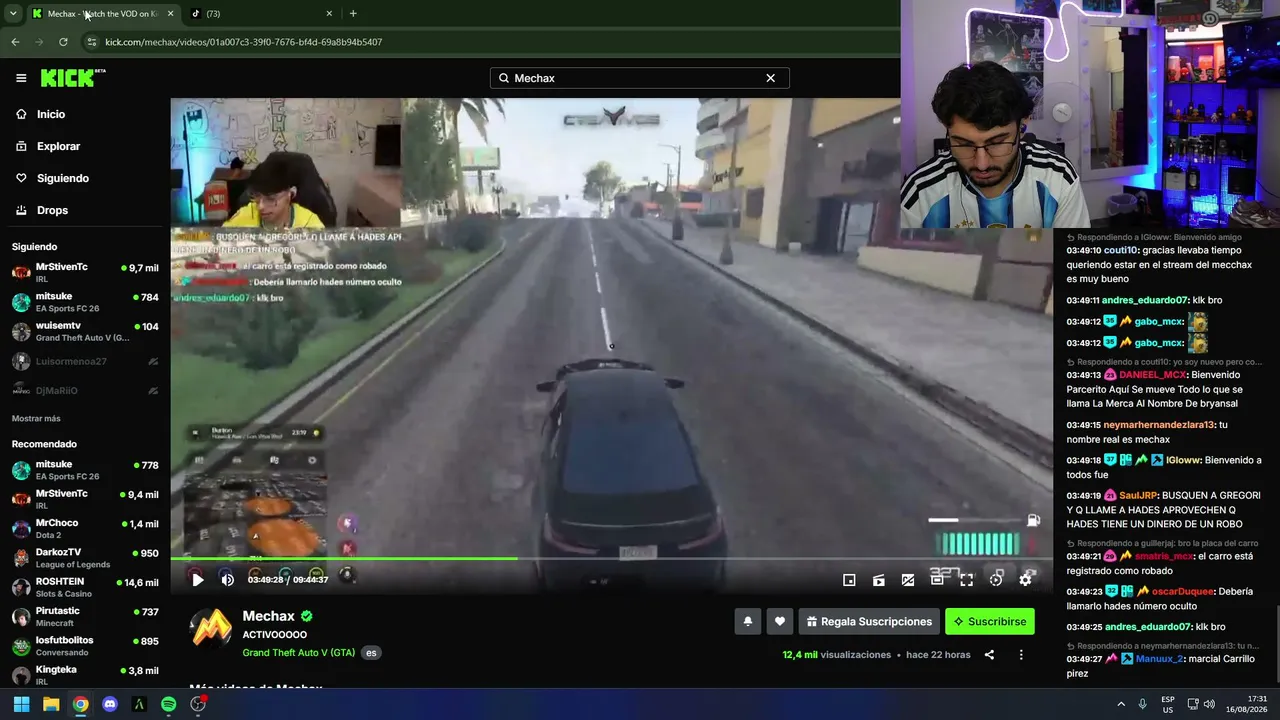
Task: Open playback speed control
Action: 996,579
